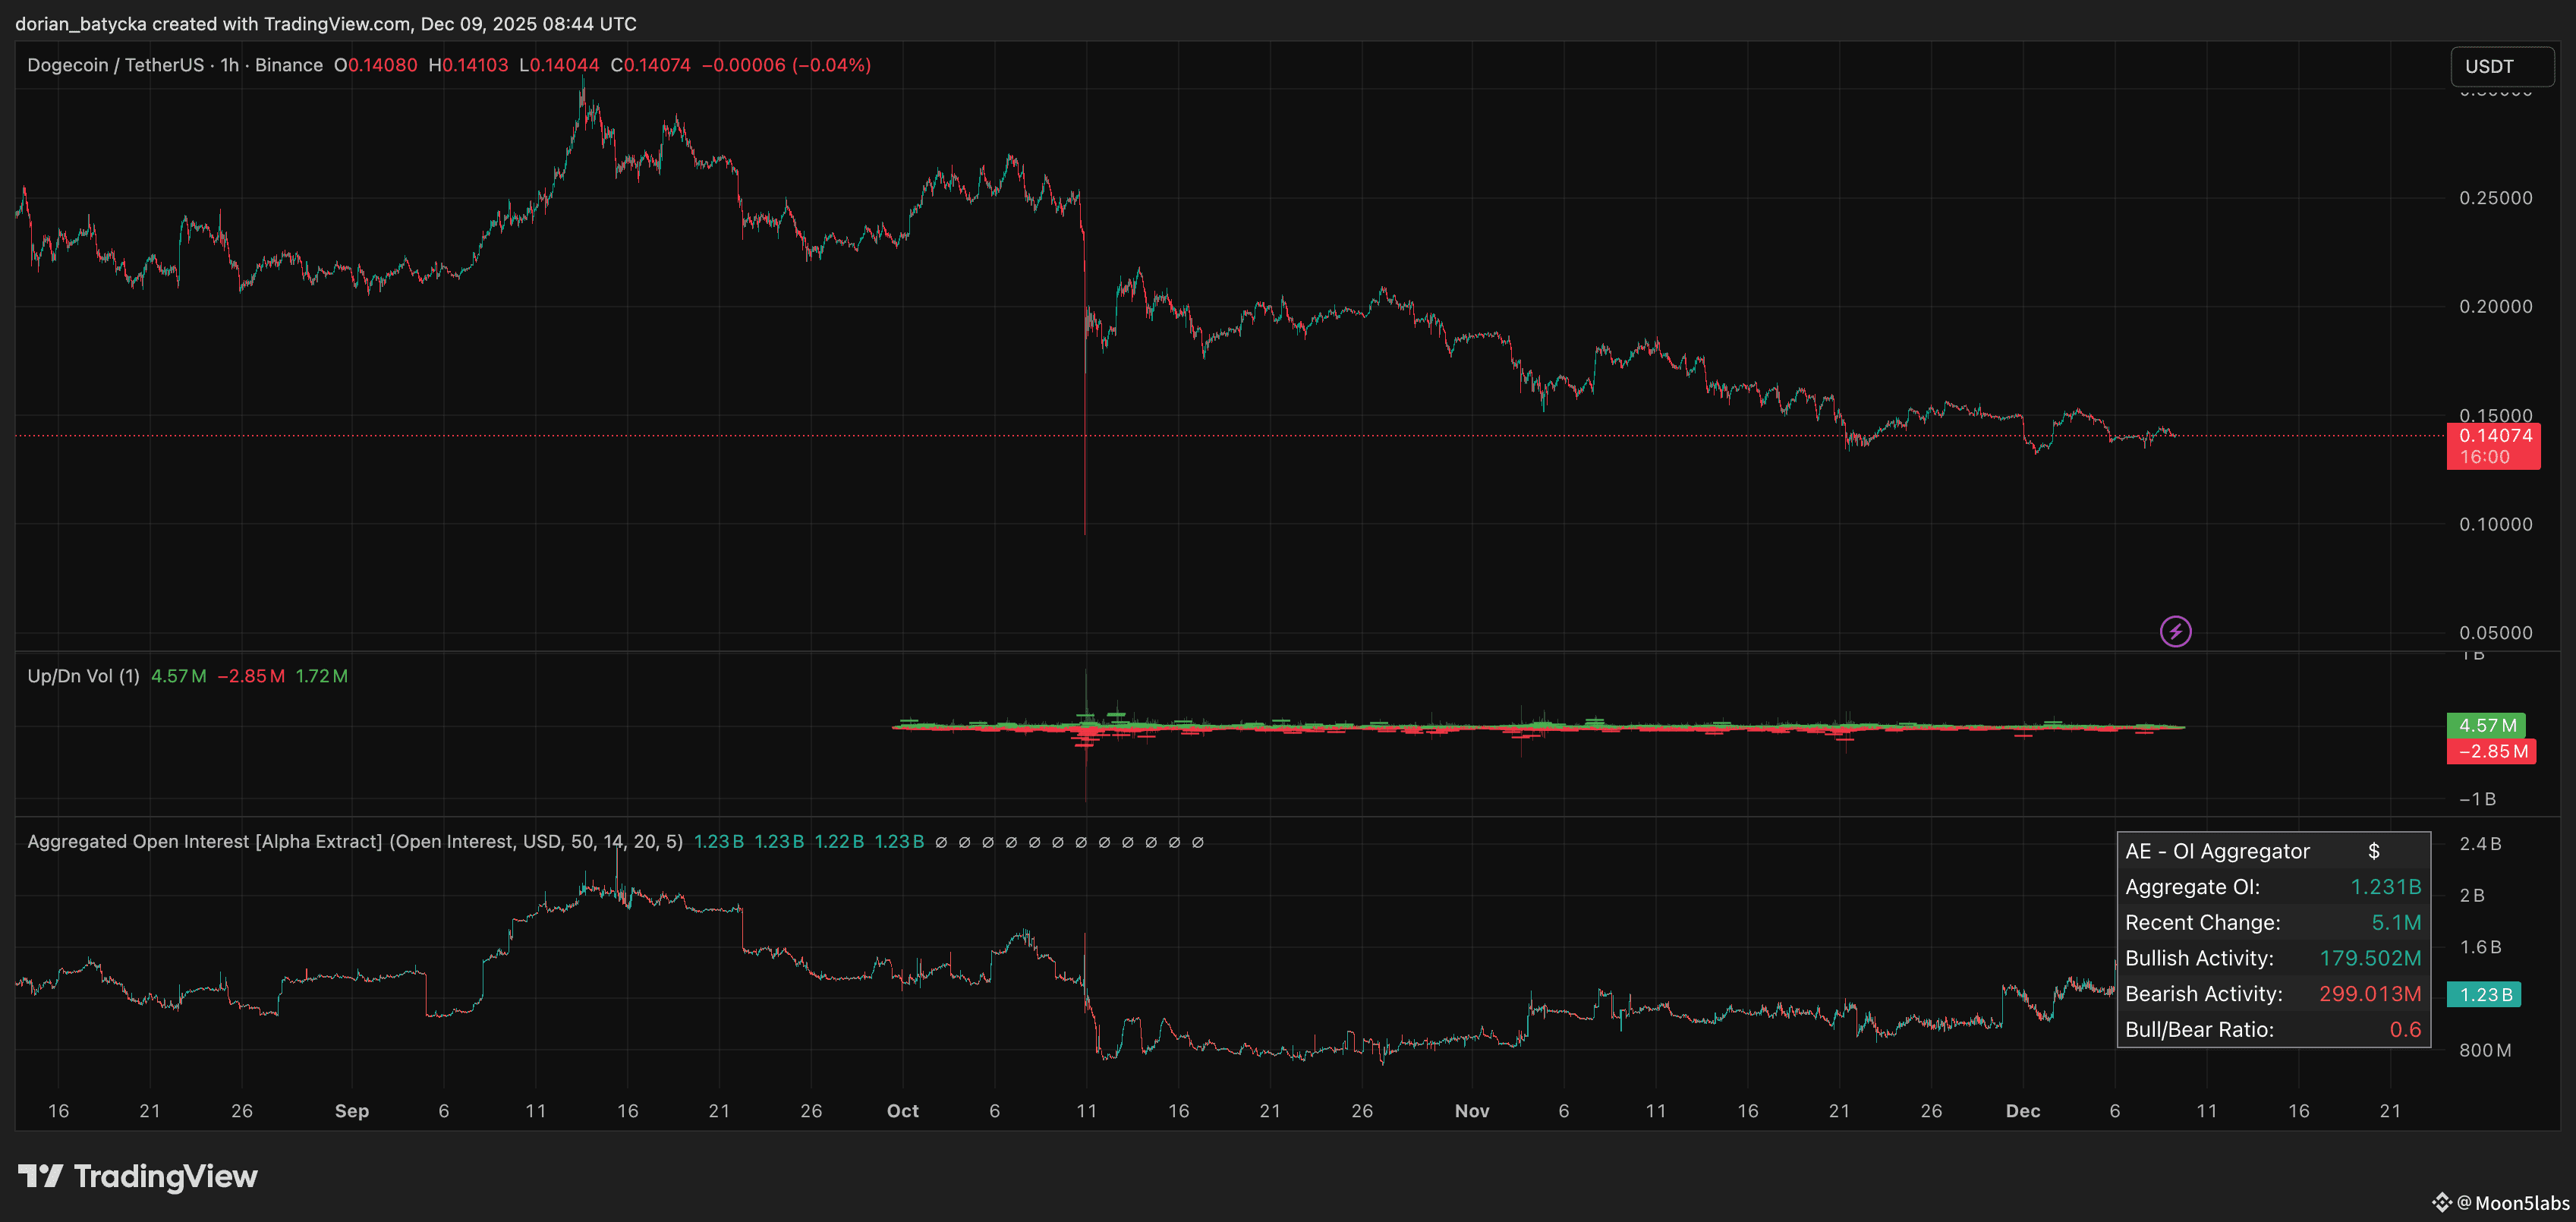Screen dimensions: 2576x1222
Task: Click the red −2.85 M volume axis label
Action: 2491,751
